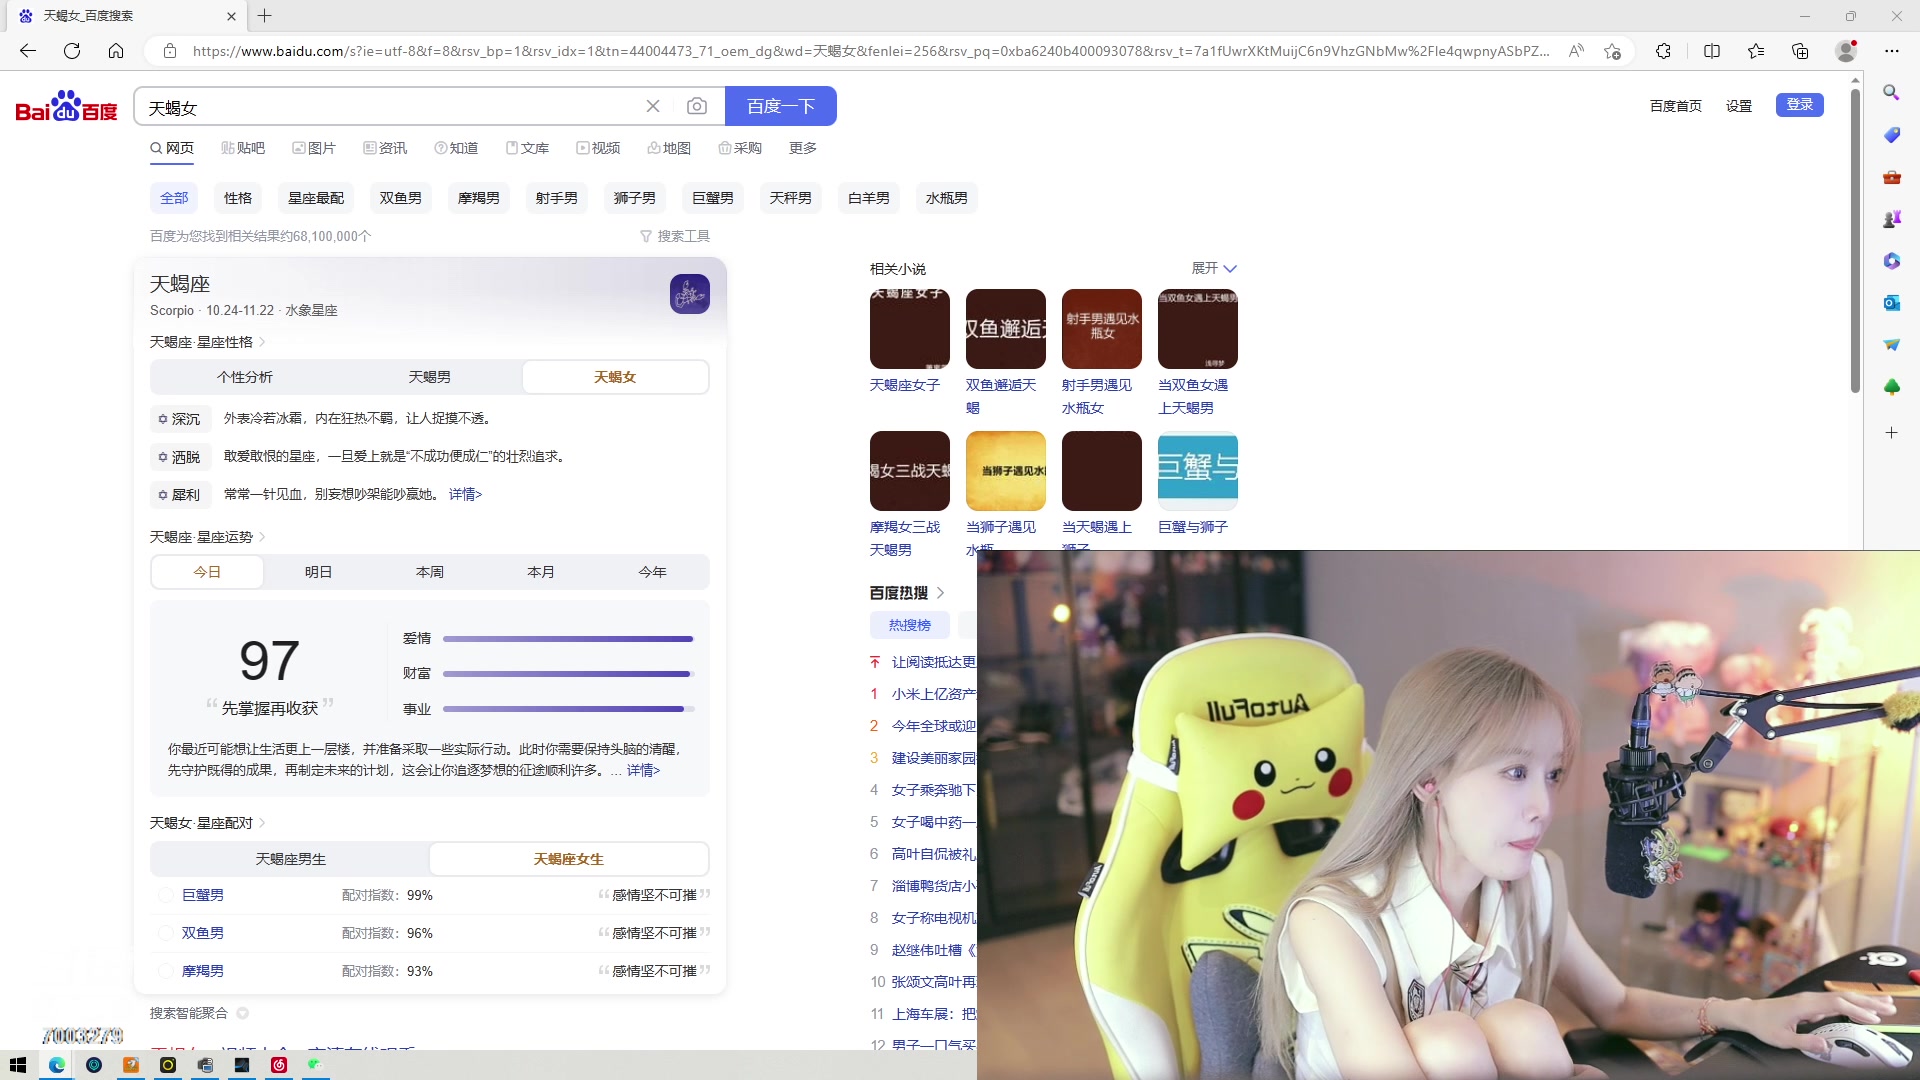Open the 更多 search categories menu

pyautogui.click(x=802, y=148)
